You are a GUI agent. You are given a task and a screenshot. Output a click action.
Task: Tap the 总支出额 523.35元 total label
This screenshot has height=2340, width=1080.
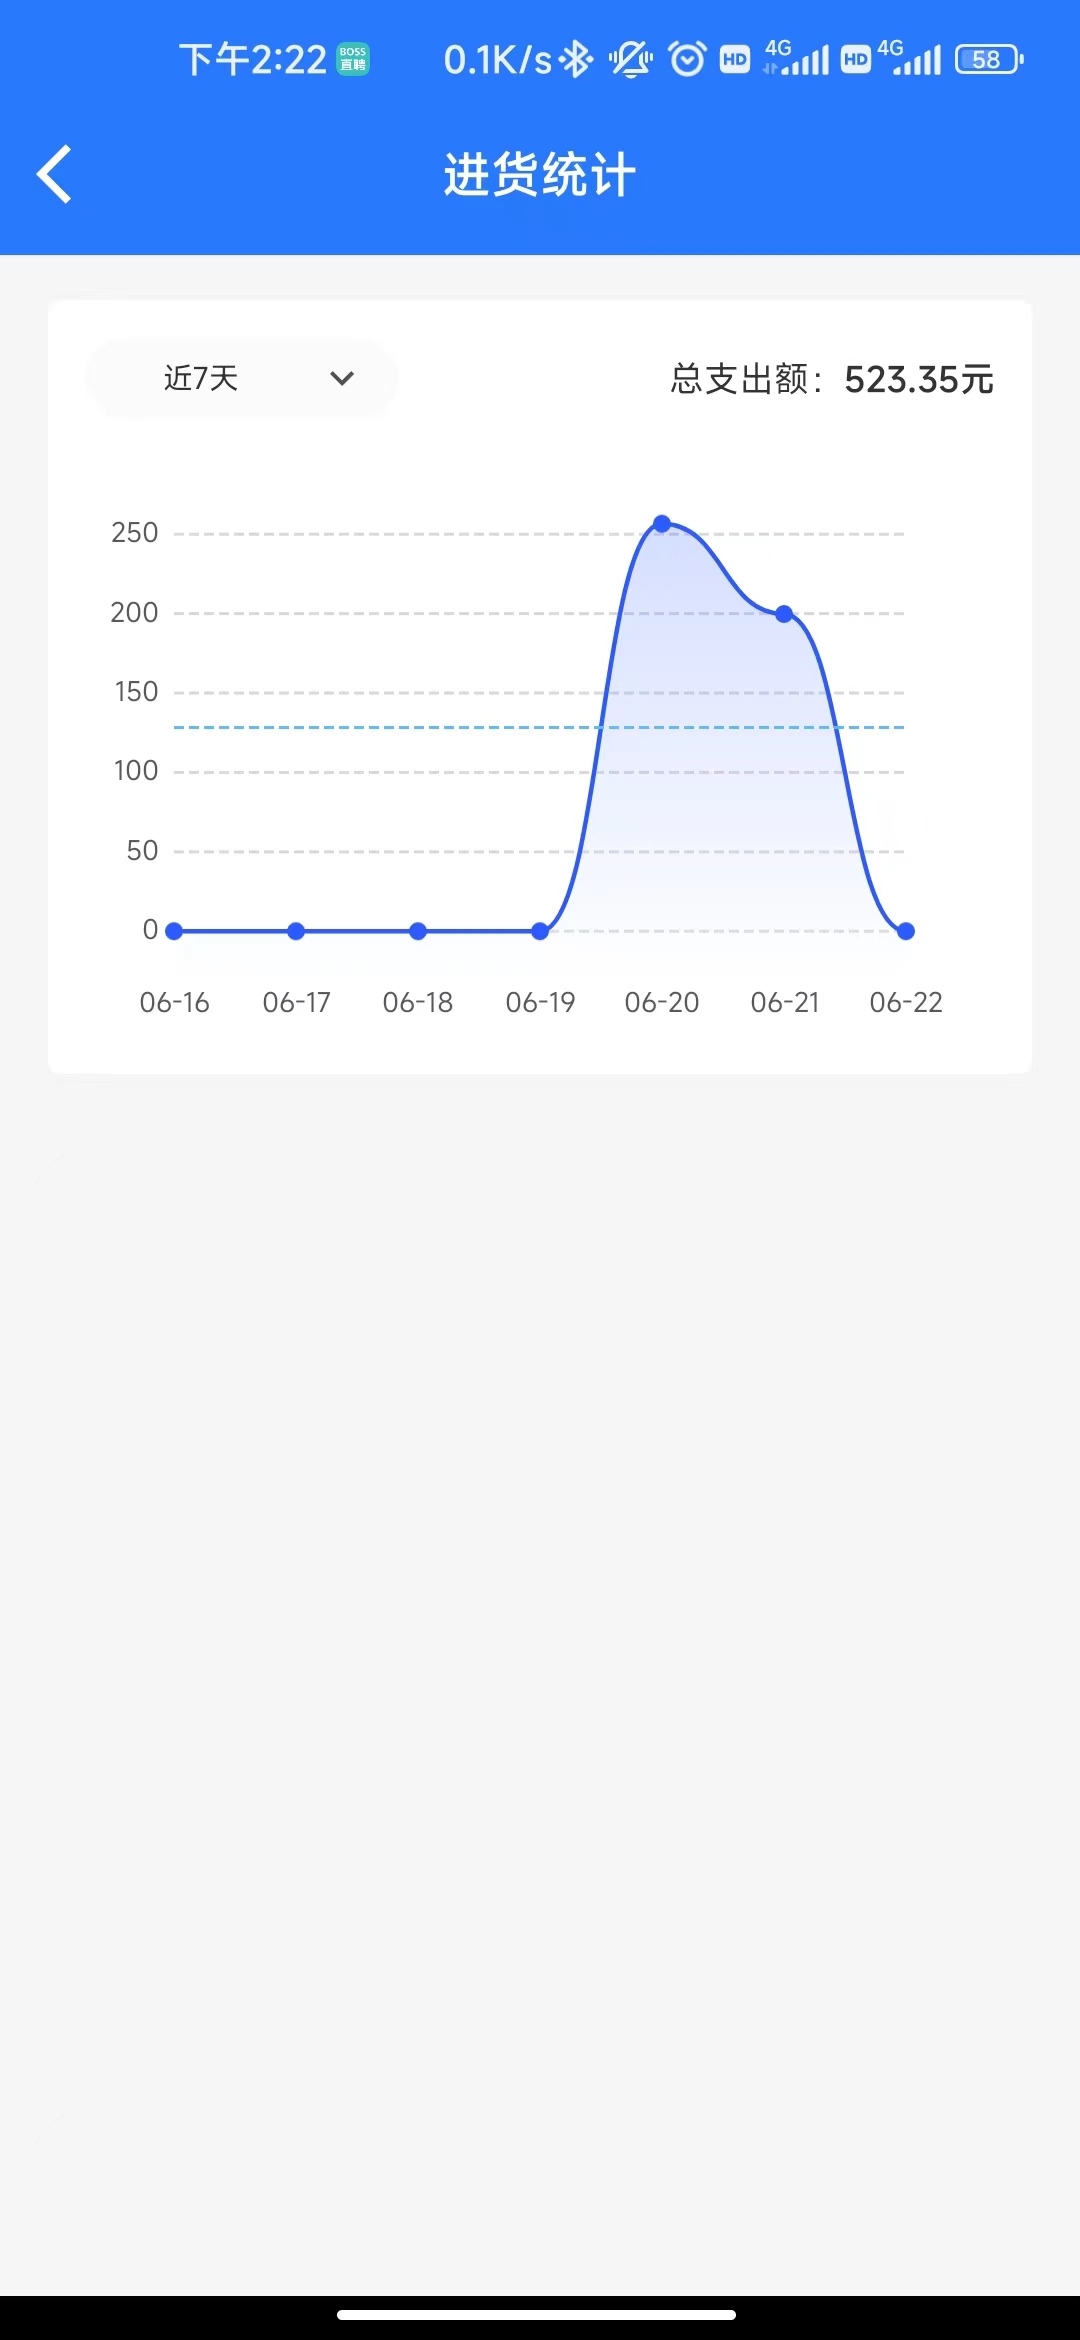click(x=832, y=379)
